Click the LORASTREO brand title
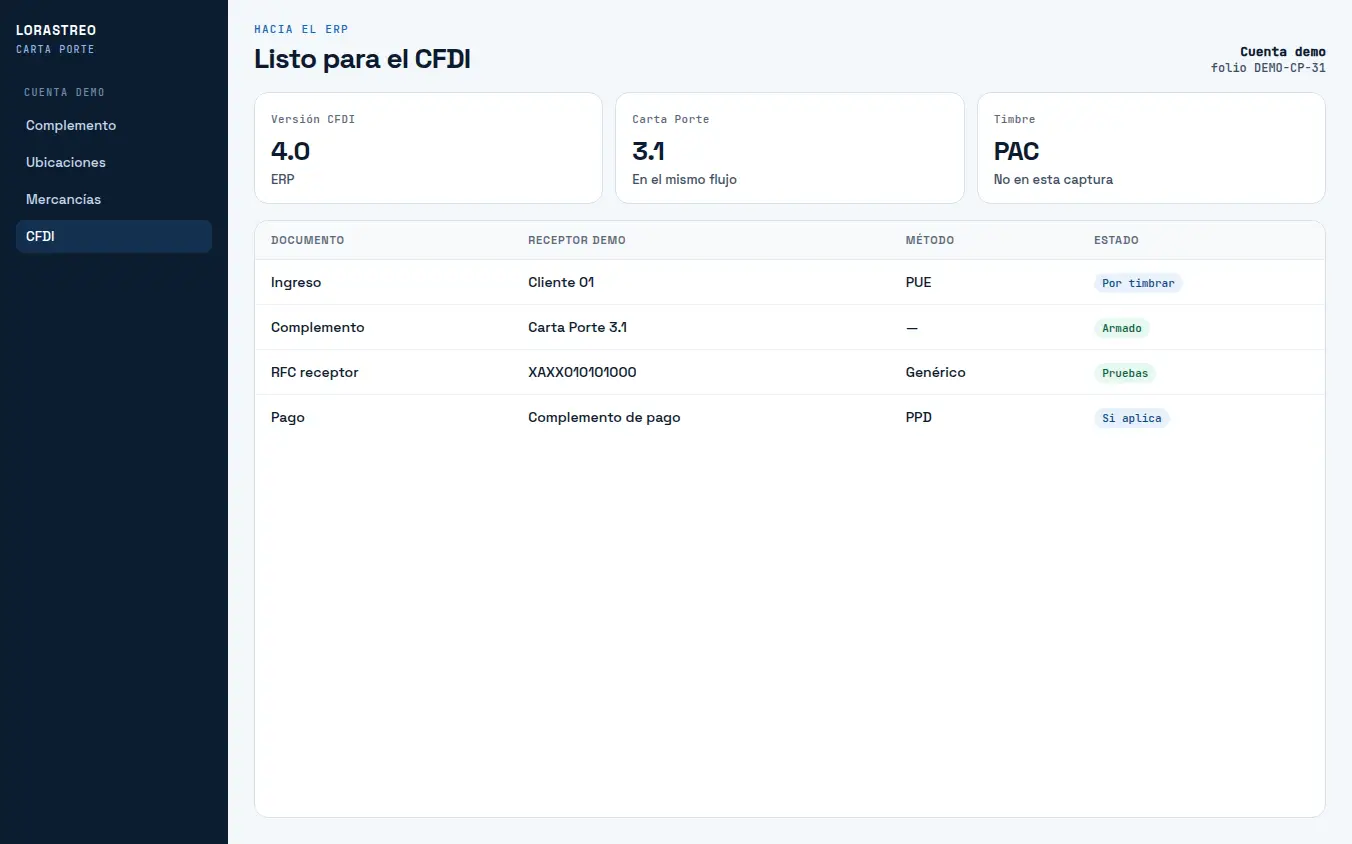1352x844 pixels. point(56,31)
